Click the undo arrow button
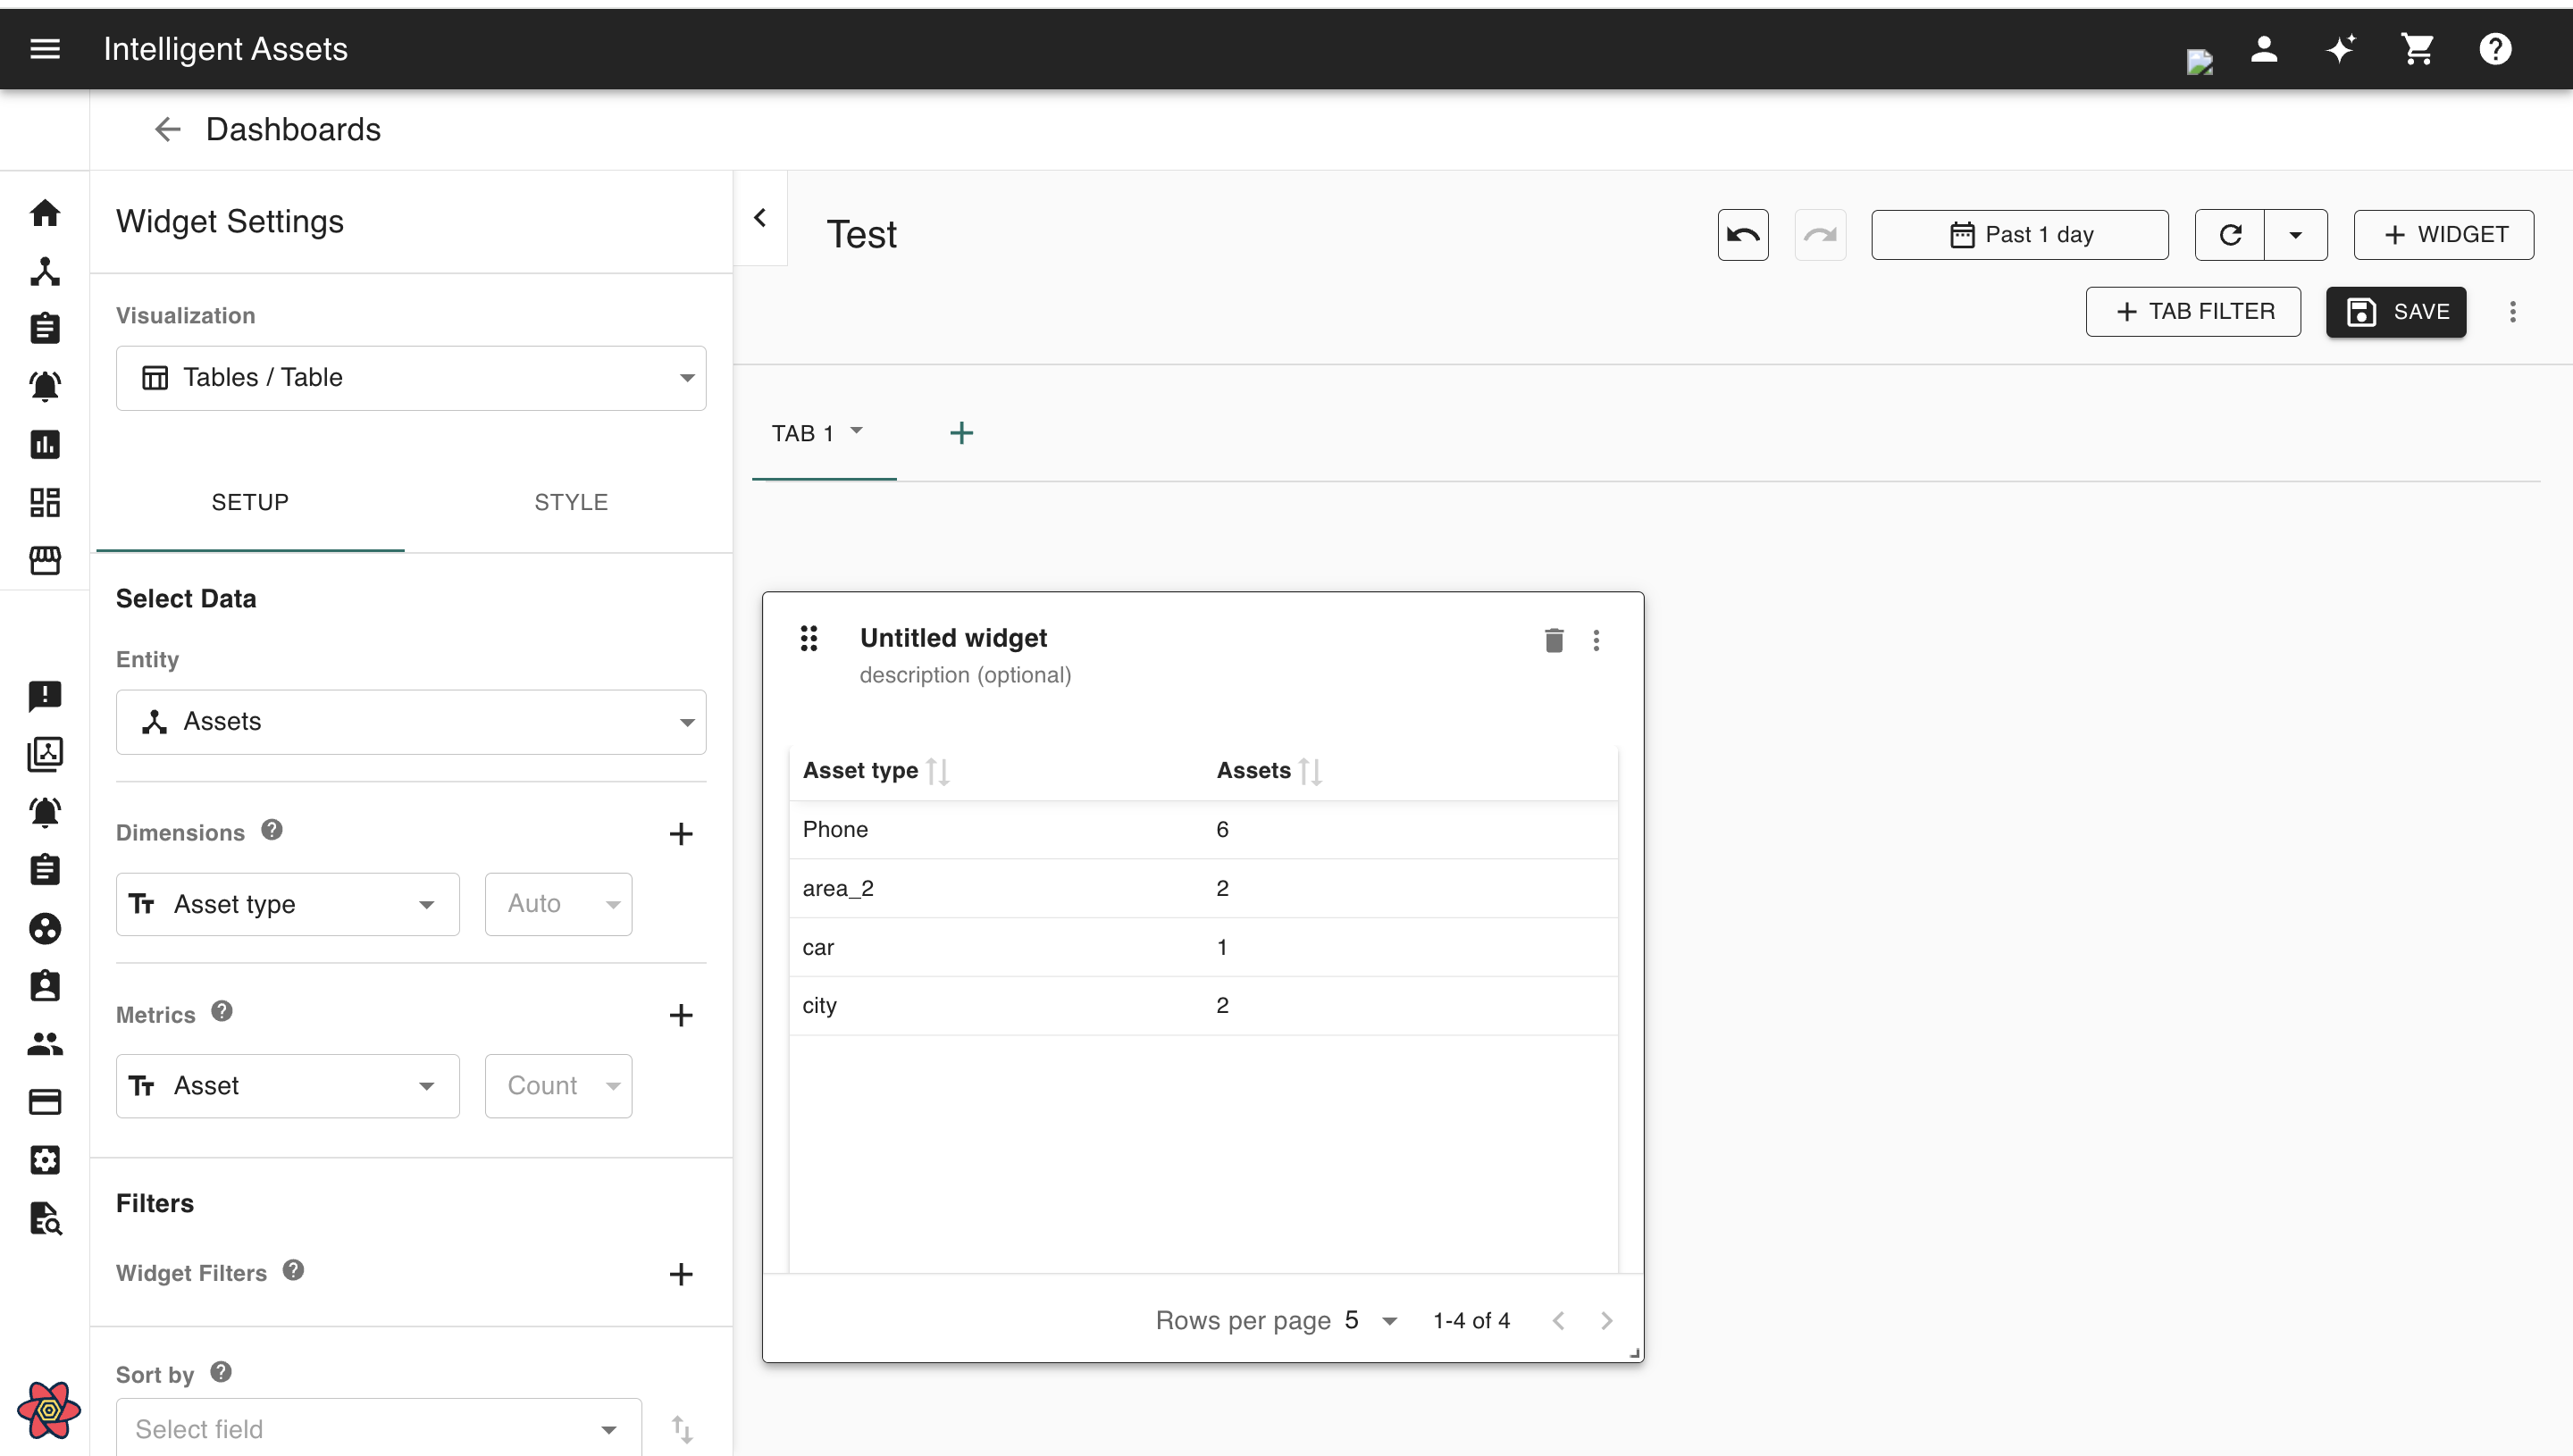This screenshot has width=2573, height=1456. click(x=1742, y=234)
